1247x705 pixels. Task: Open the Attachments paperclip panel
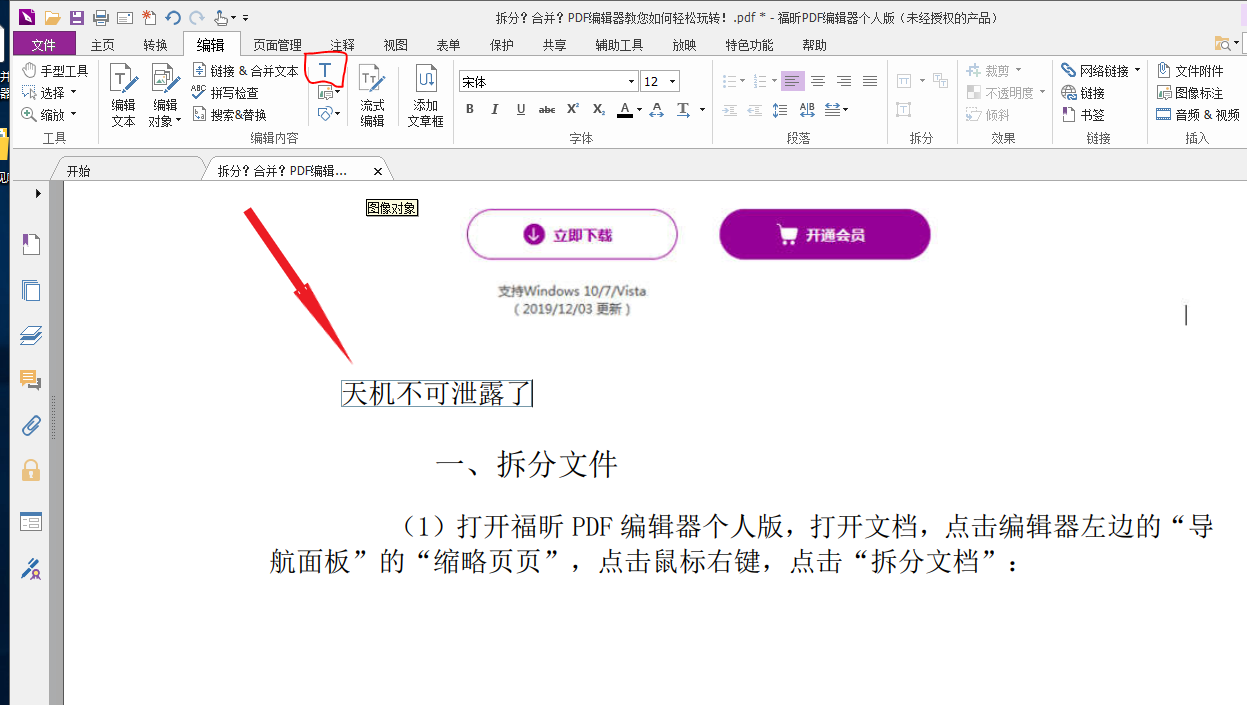[31, 425]
